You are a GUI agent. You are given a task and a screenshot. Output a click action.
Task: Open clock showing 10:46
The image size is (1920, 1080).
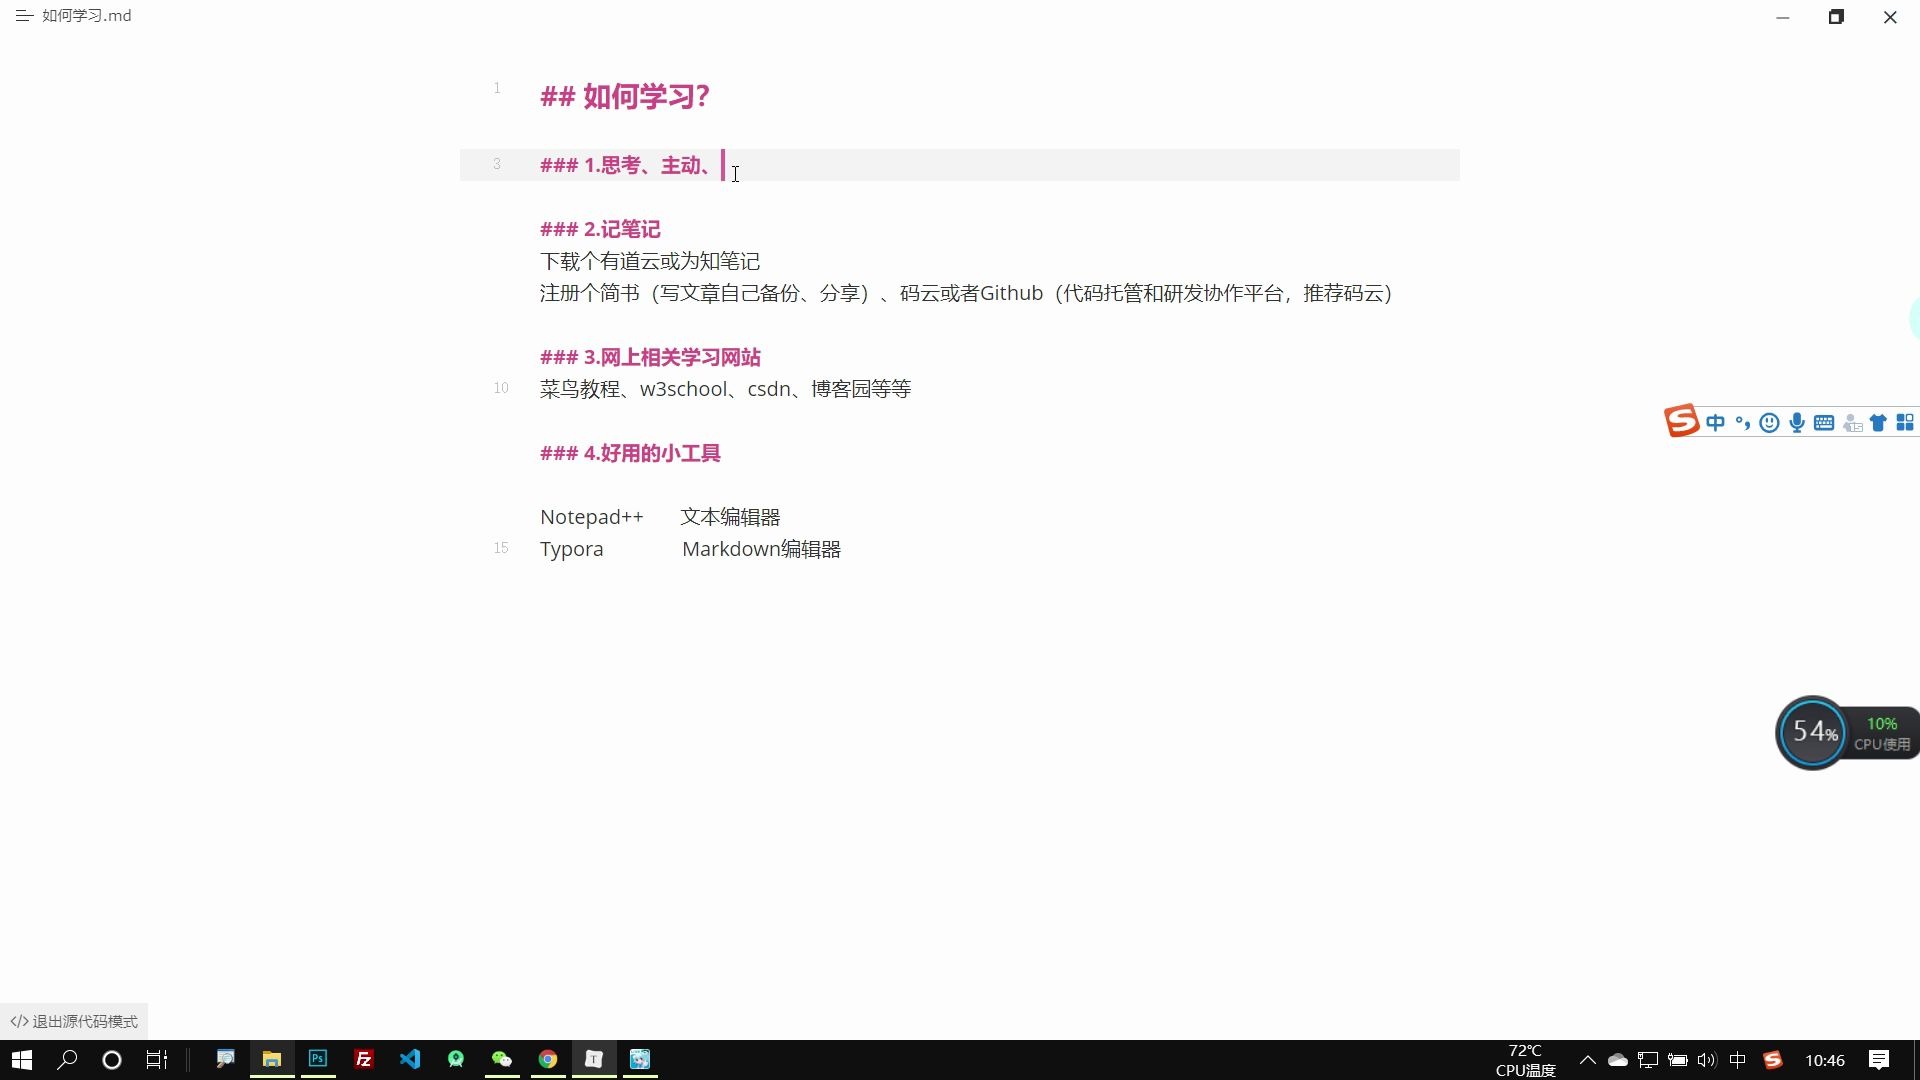coord(1825,1060)
